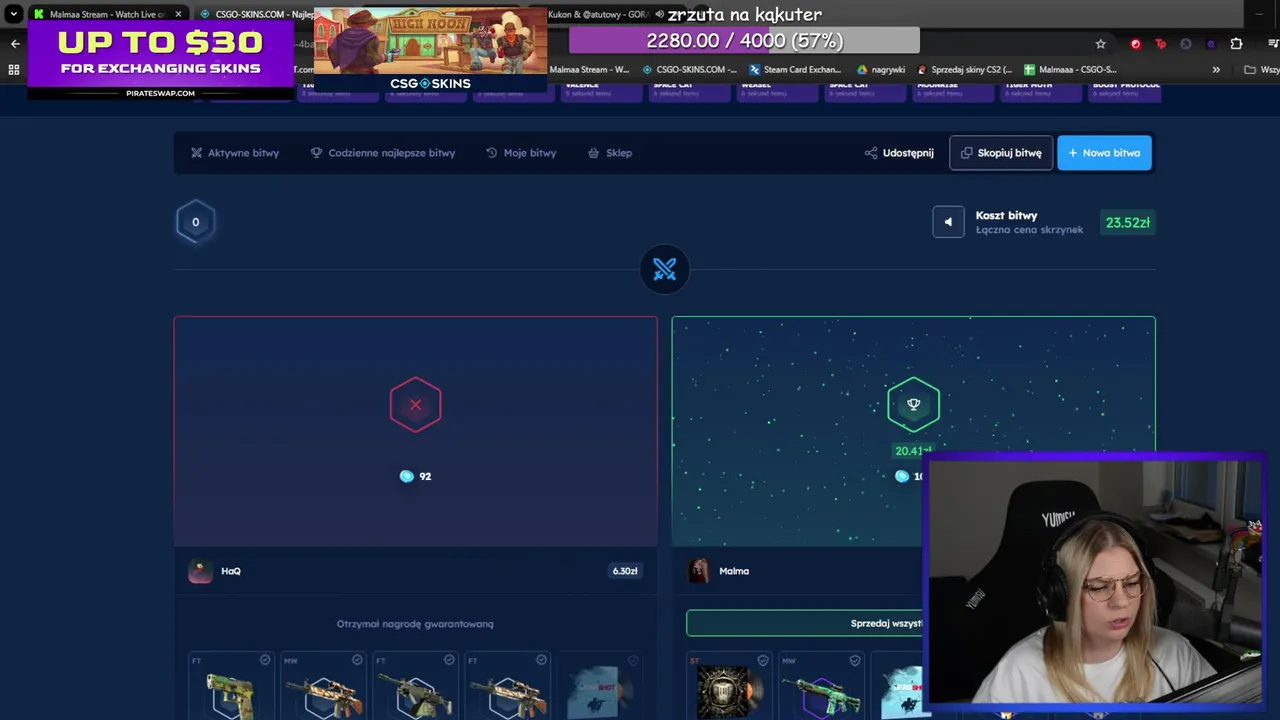1280x720 pixels.
Task: Select HaQ's FT machine gun skin card
Action: coord(415,686)
